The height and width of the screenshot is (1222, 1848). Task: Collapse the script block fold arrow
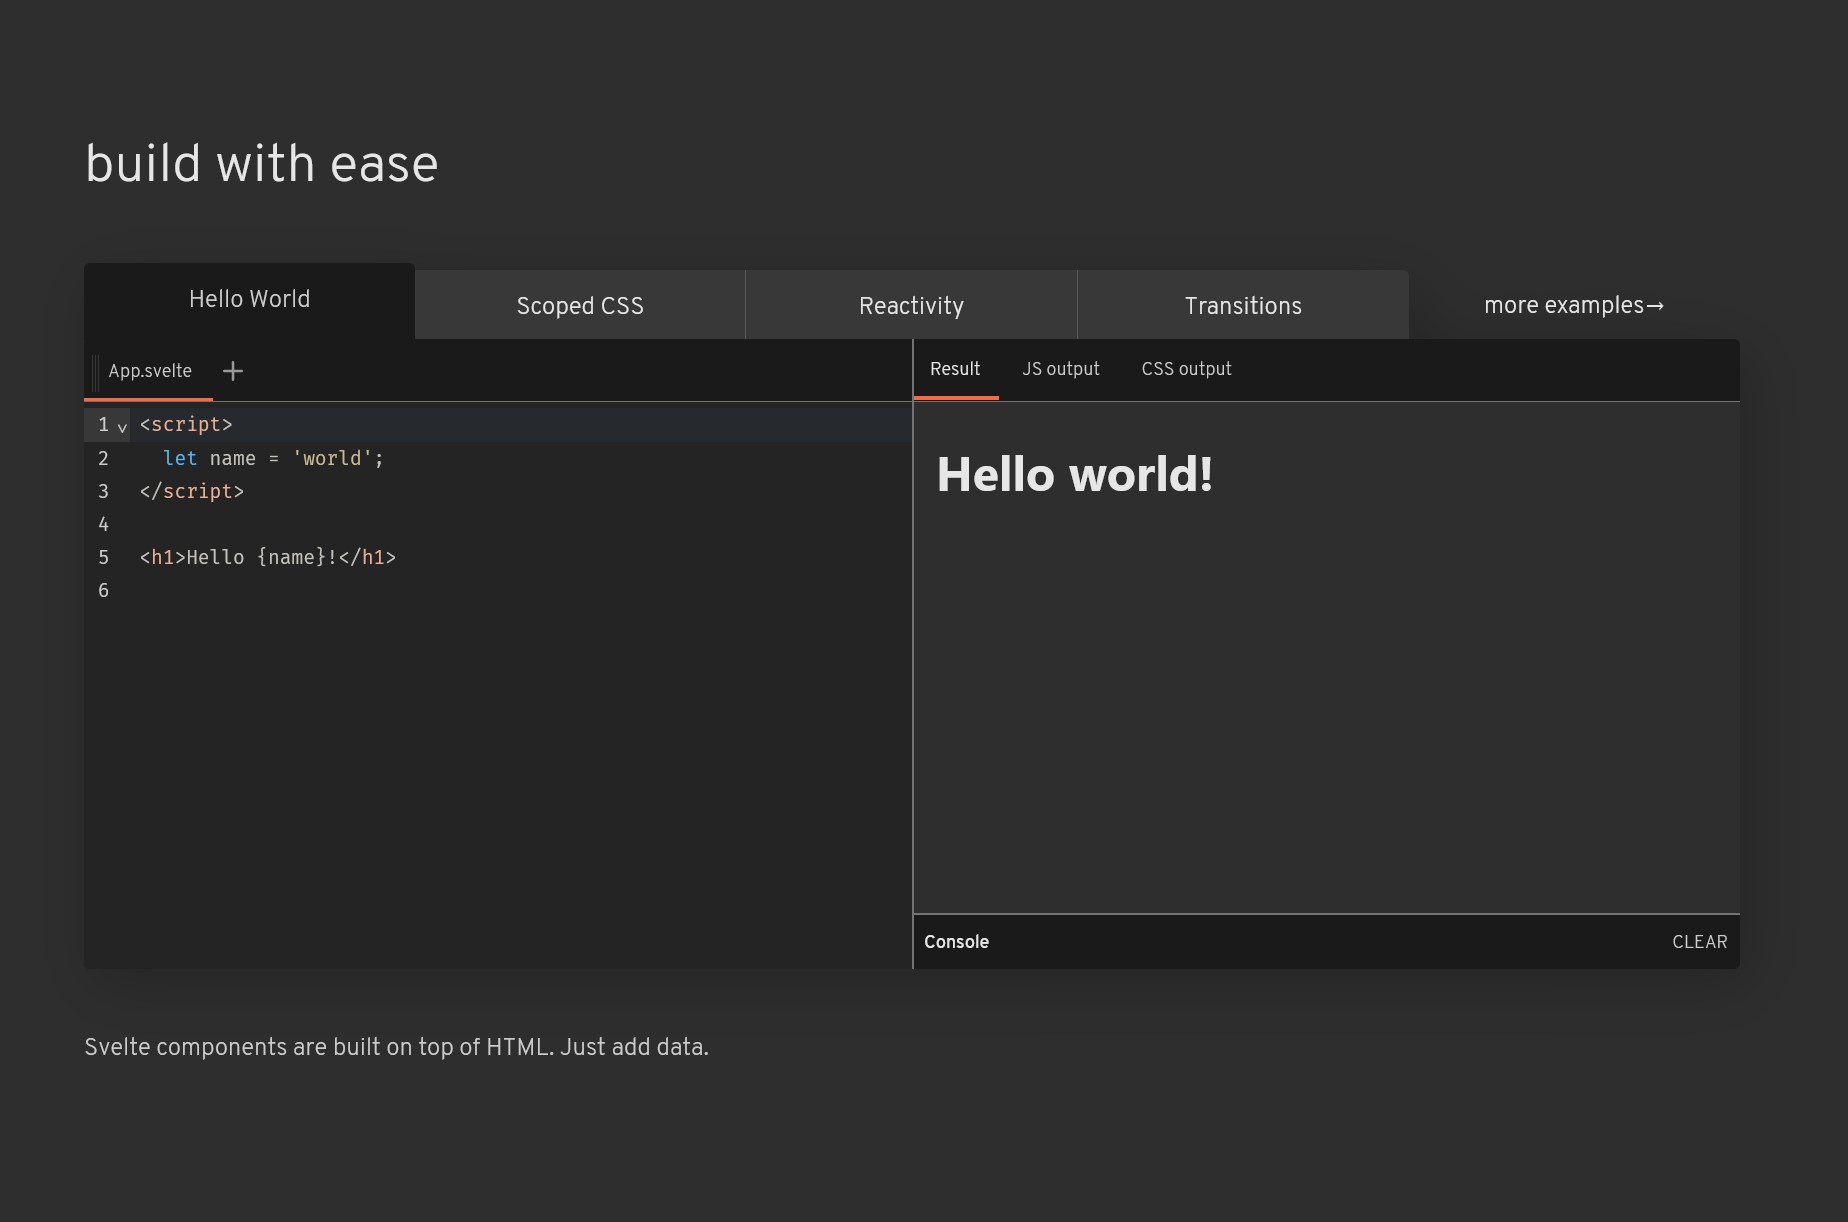122,427
